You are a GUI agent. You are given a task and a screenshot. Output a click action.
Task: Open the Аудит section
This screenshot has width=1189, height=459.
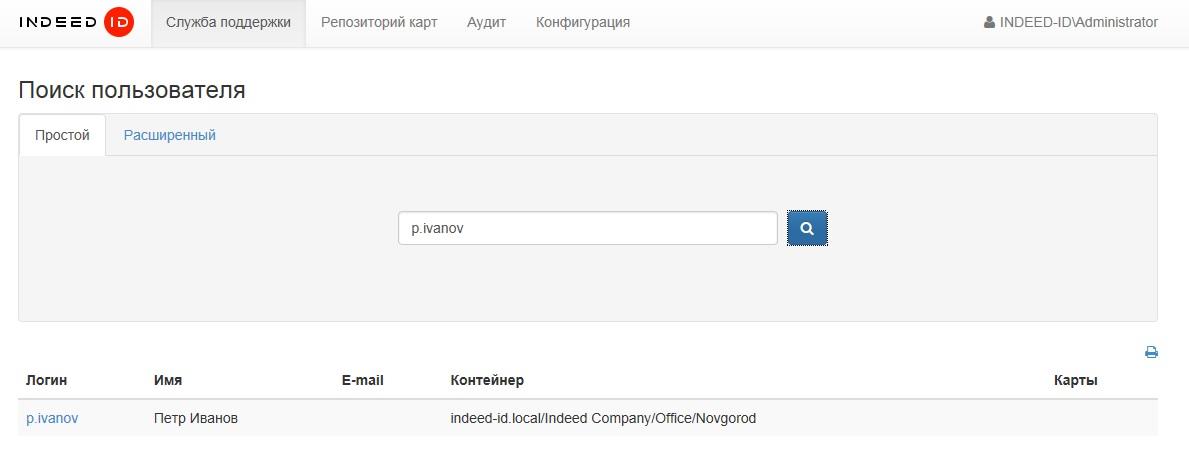486,22
